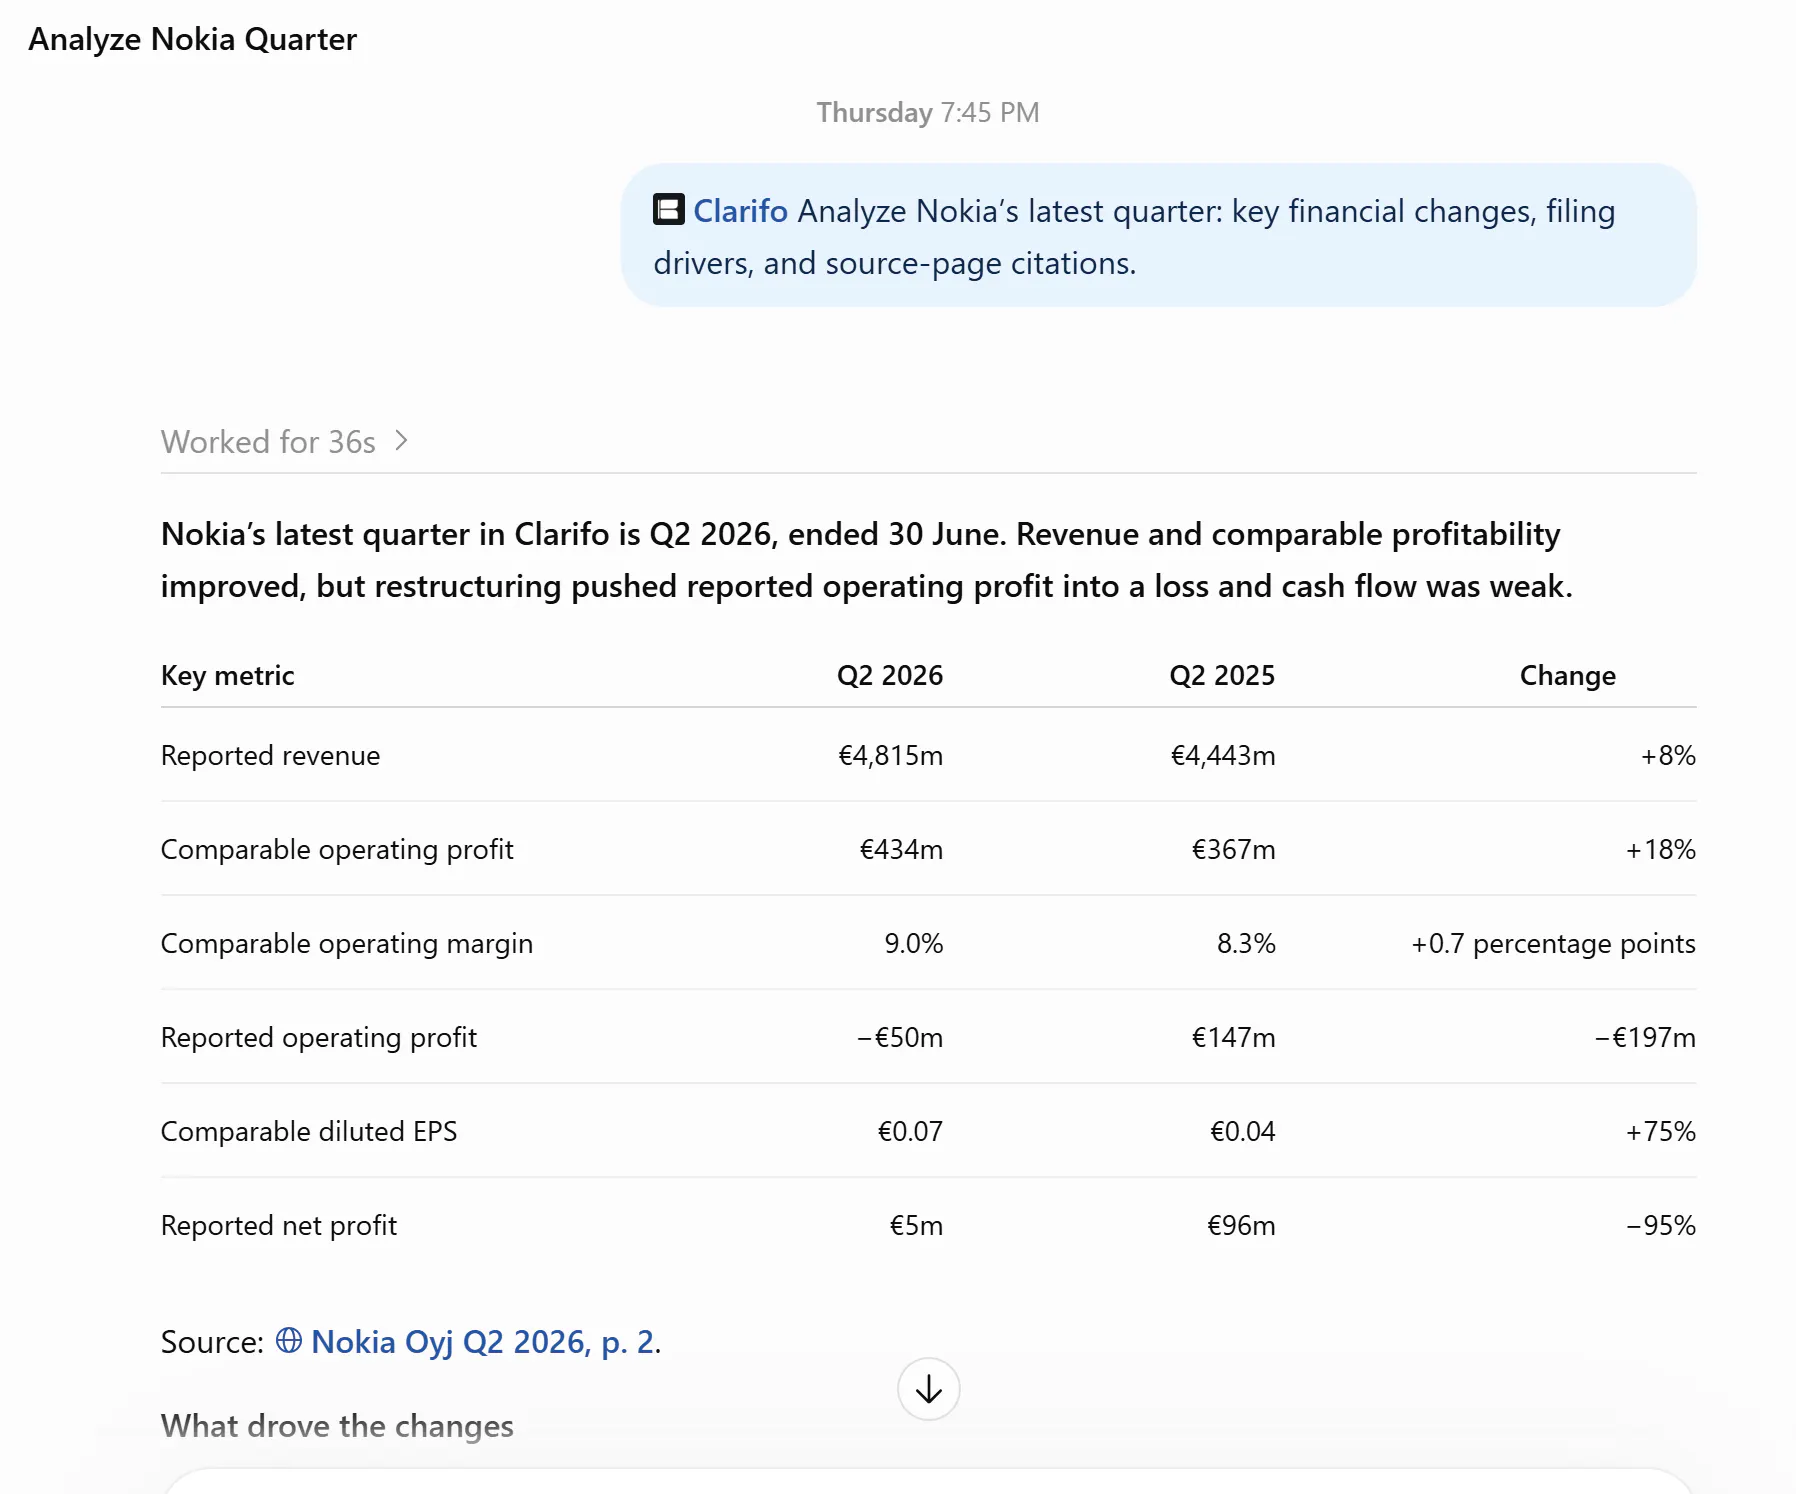The height and width of the screenshot is (1494, 1796).
Task: Click the 9.0% margin value
Action: click(x=913, y=943)
